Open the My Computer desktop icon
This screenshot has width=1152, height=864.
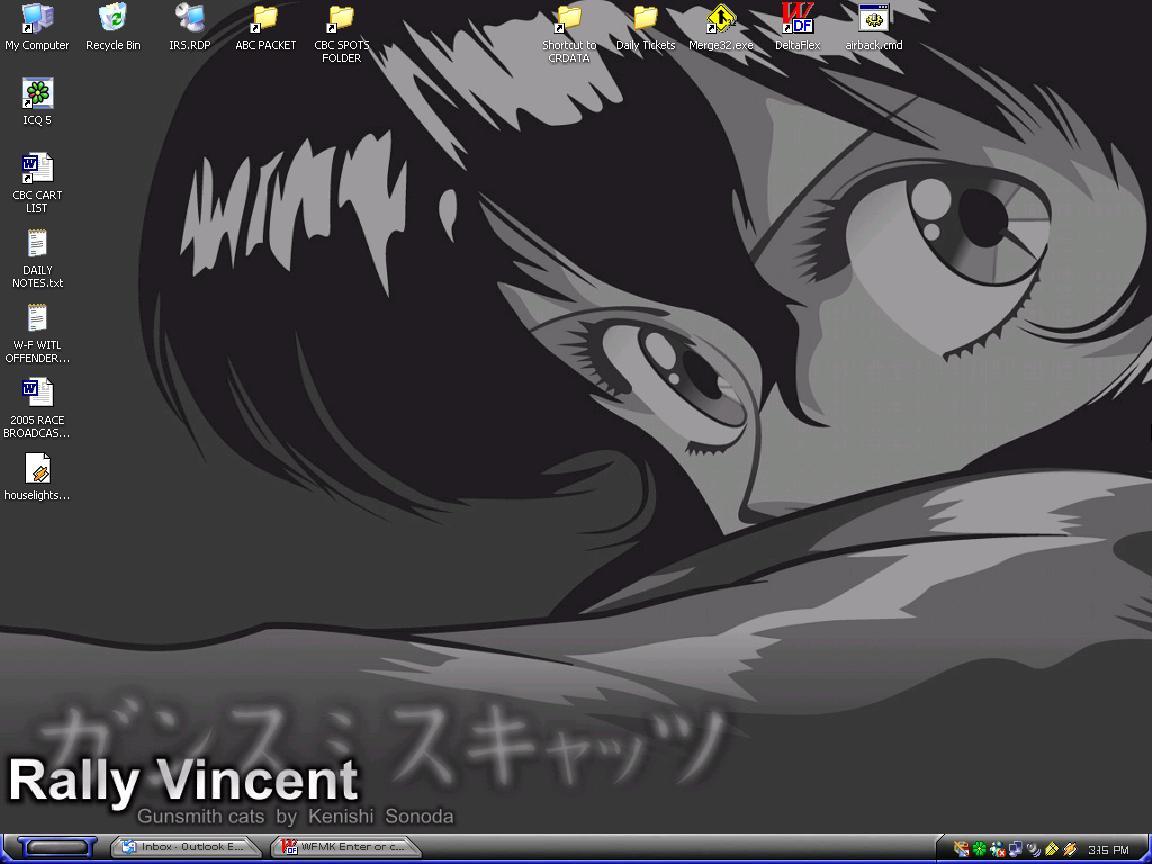pos(37,18)
